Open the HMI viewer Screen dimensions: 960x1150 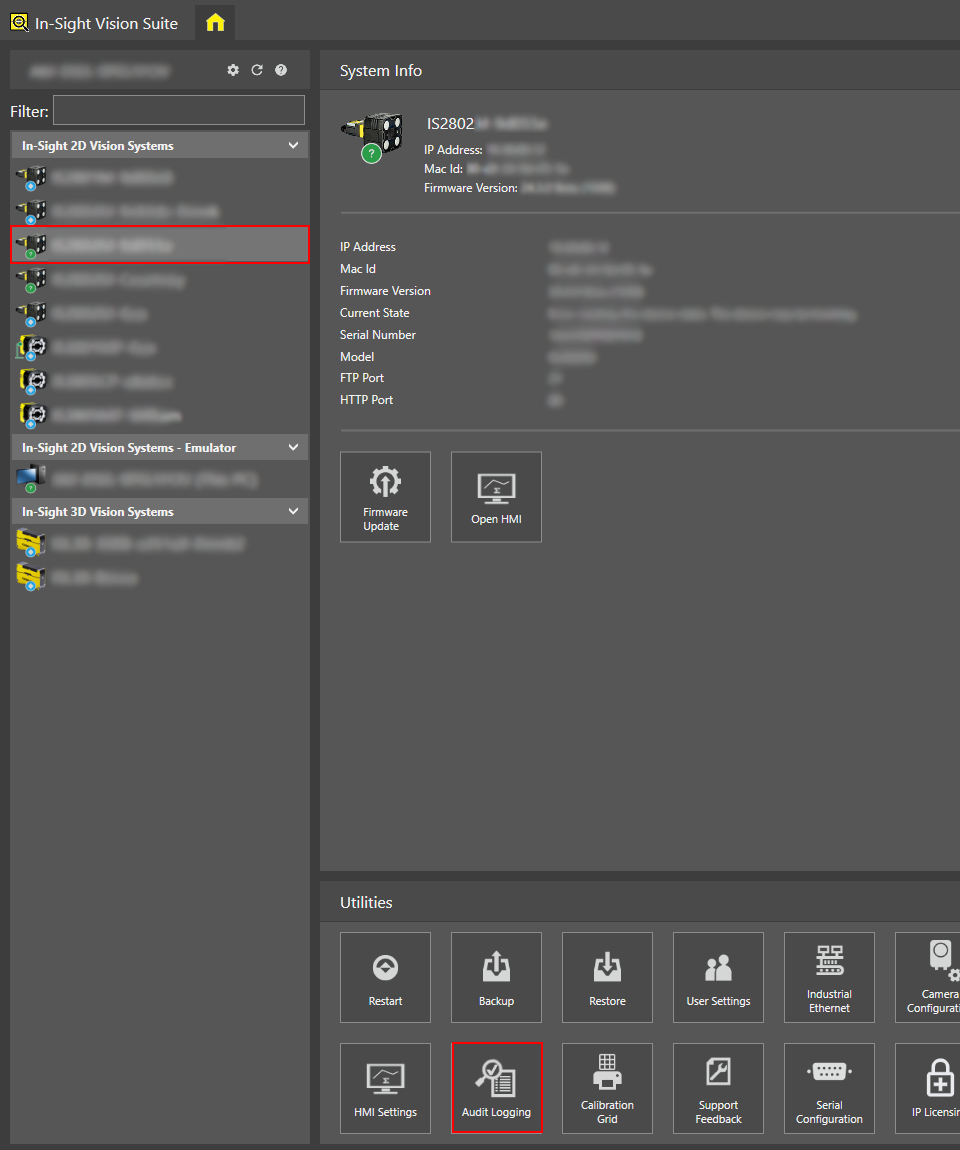pos(496,497)
